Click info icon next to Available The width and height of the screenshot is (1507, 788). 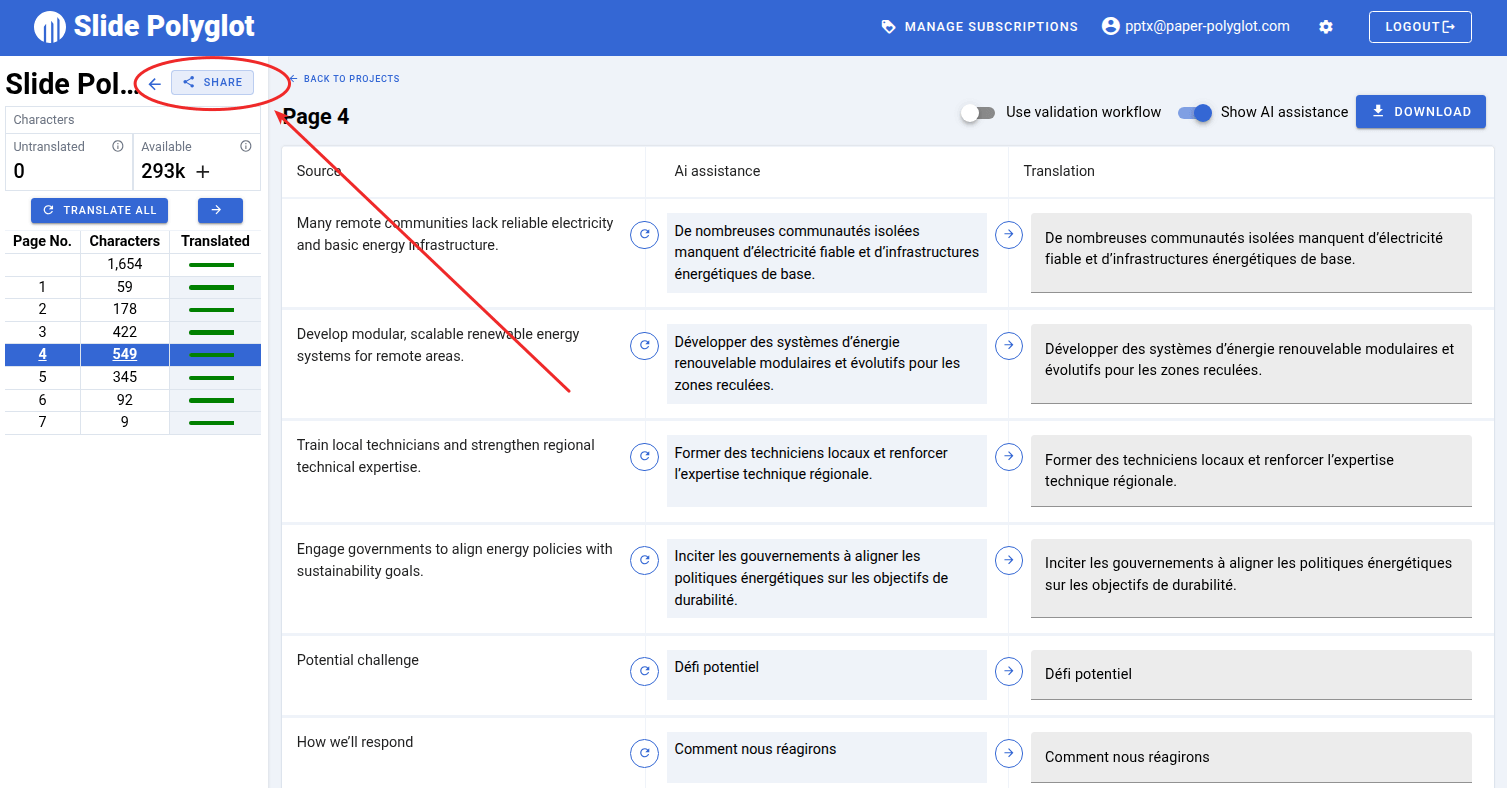(246, 146)
